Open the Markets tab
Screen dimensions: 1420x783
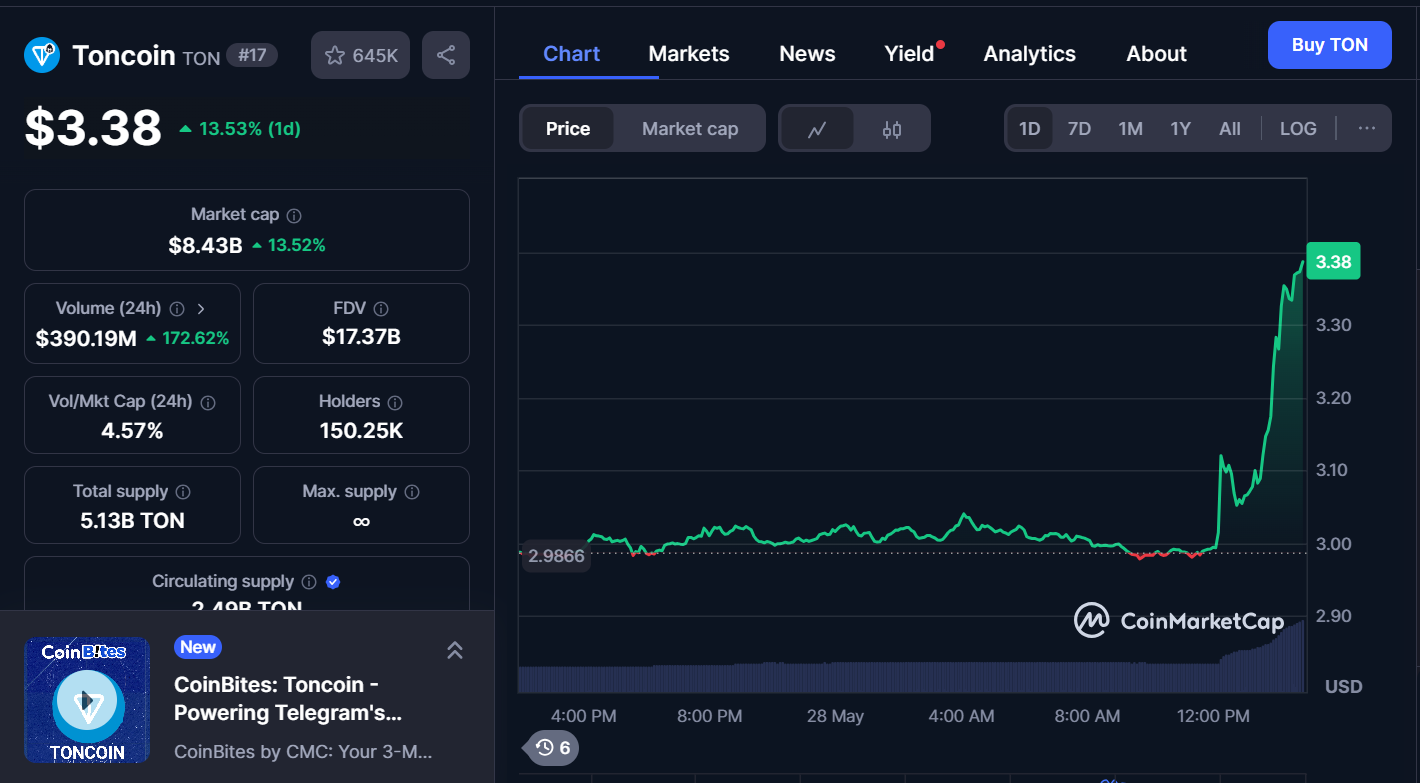coord(689,54)
